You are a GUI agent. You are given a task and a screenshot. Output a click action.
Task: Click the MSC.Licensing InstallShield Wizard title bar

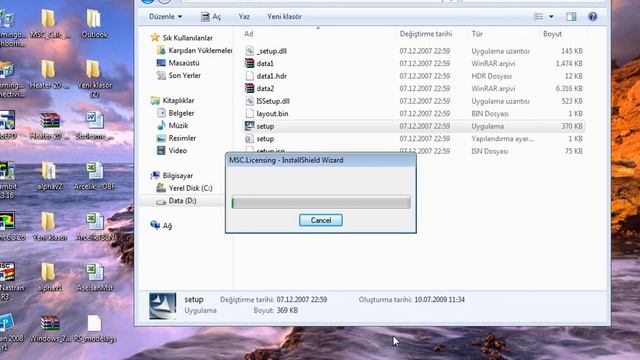321,160
